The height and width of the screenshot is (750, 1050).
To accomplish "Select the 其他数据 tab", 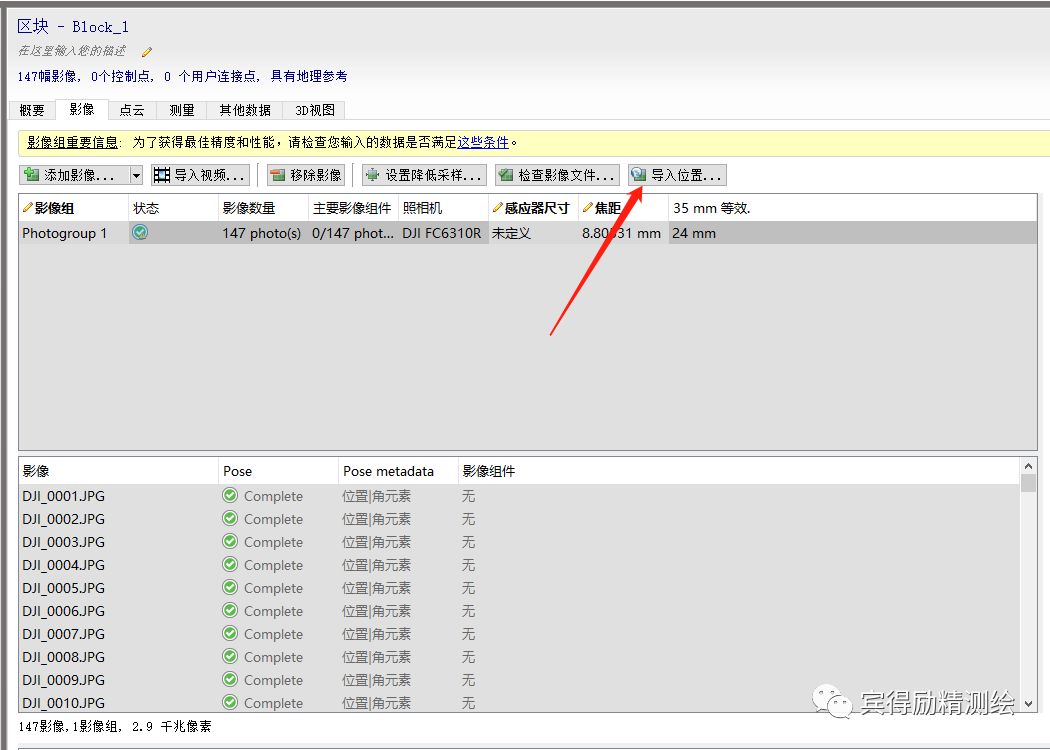I will (244, 110).
